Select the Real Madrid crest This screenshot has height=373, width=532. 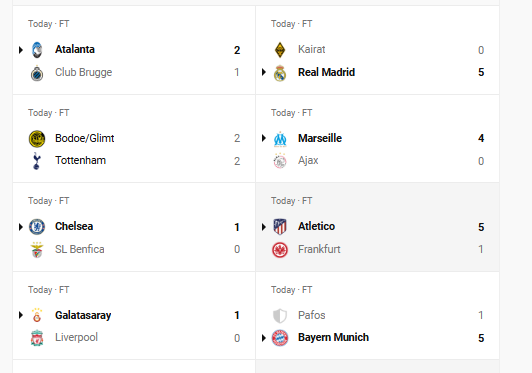pos(280,73)
